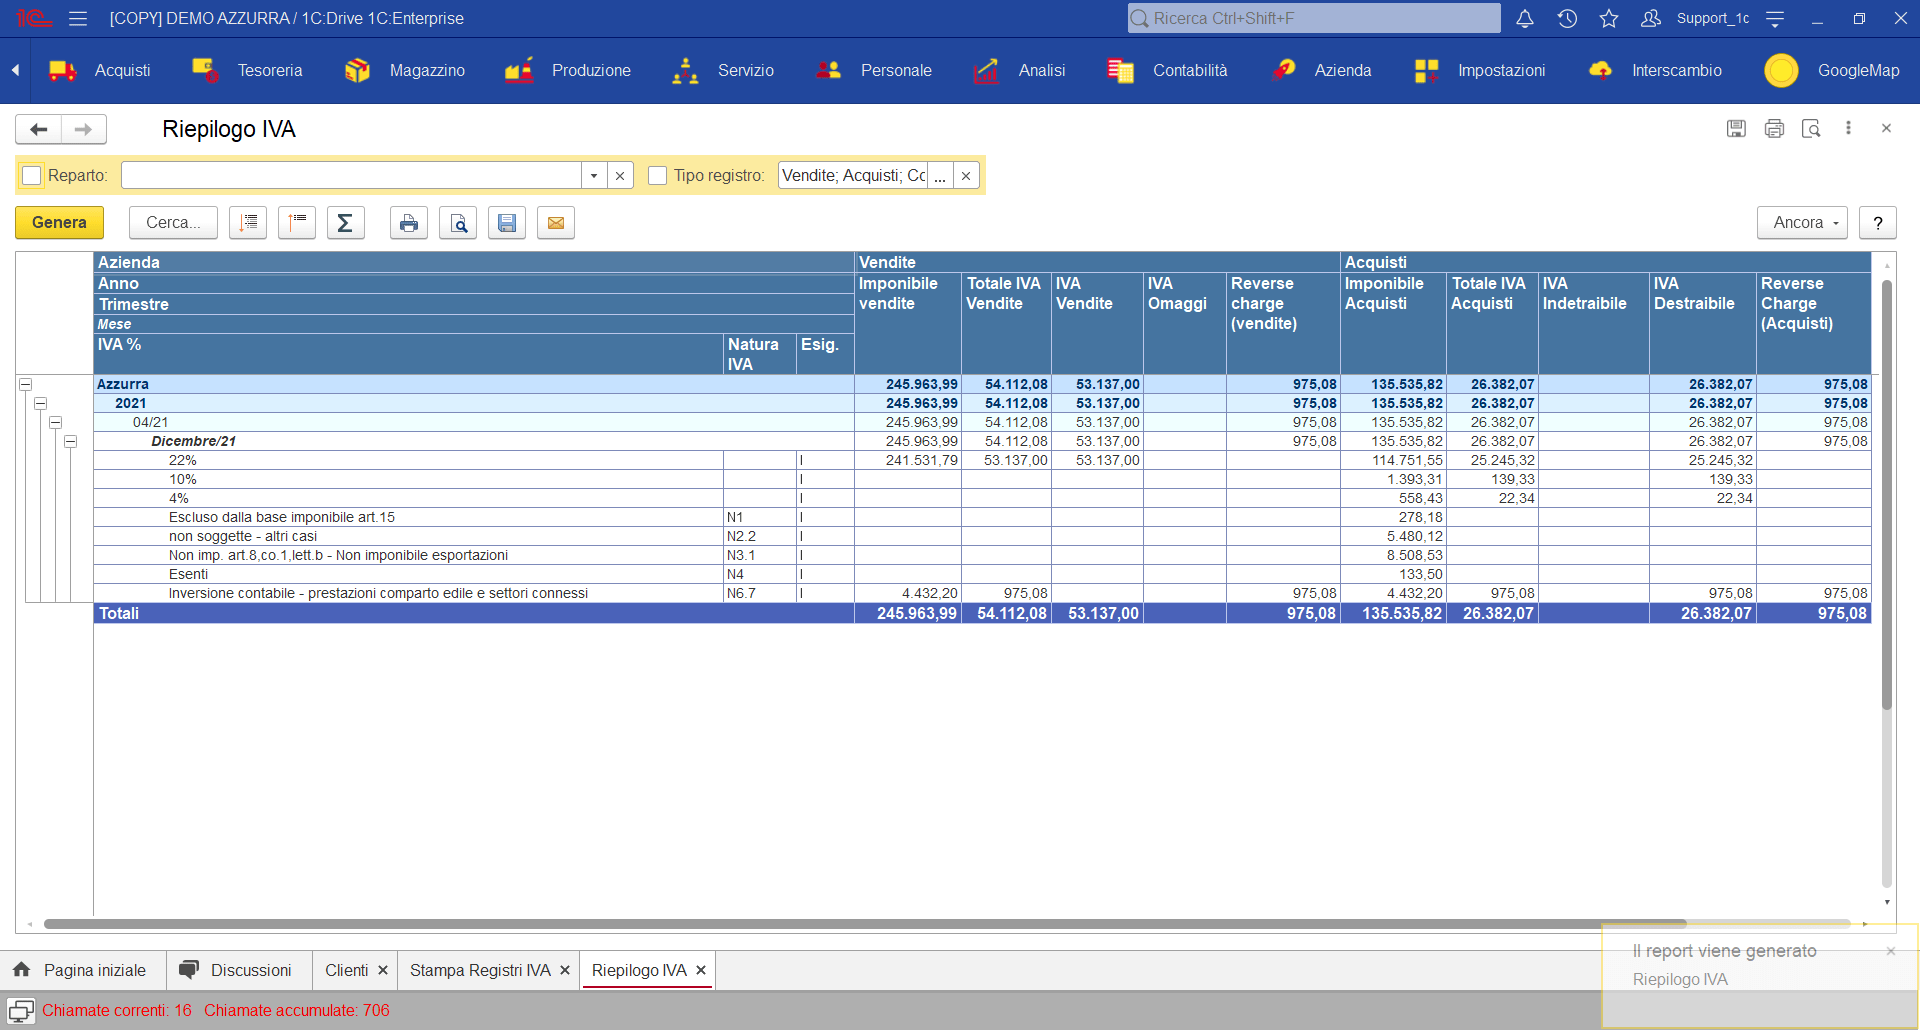The width and height of the screenshot is (1920, 1030).
Task: Click the Interscambio cloud icon
Action: point(1600,70)
